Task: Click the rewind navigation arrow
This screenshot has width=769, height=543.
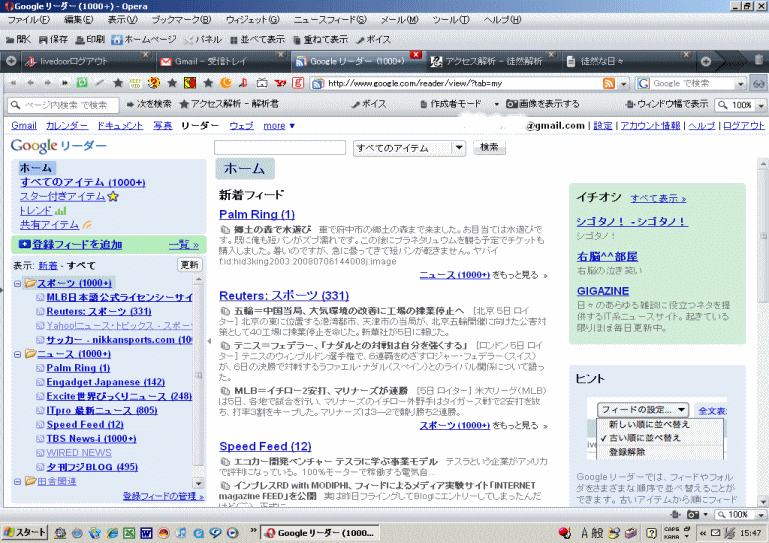Action: coord(13,83)
